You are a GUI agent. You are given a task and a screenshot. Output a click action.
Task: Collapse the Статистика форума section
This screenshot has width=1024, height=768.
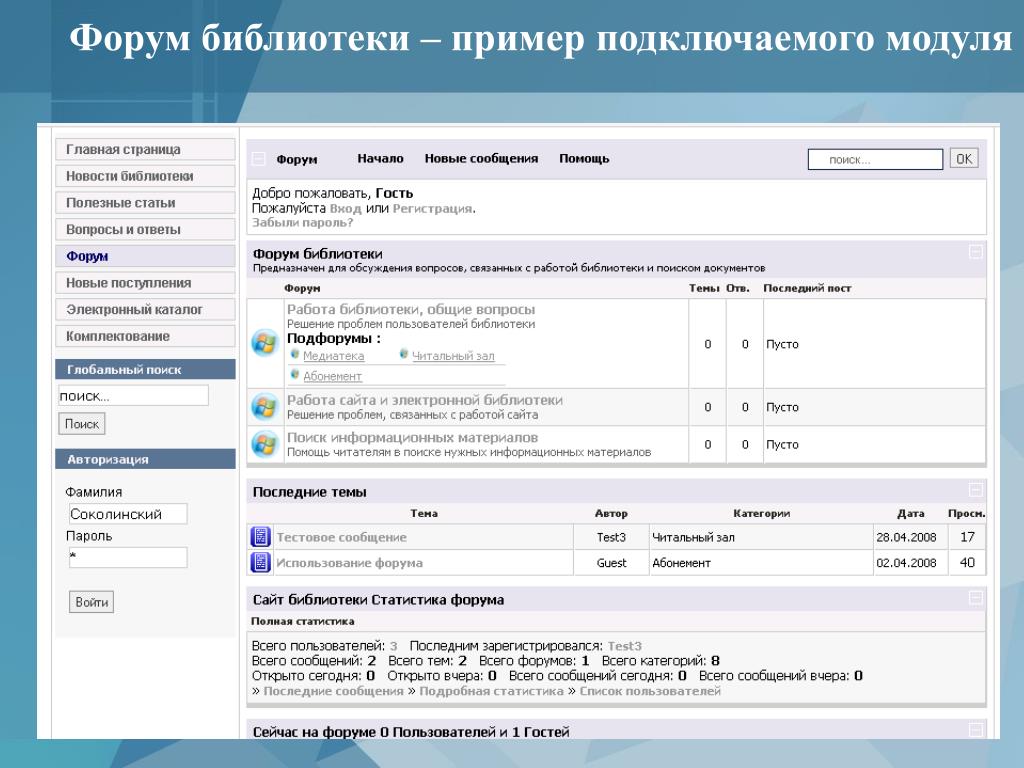tap(975, 598)
